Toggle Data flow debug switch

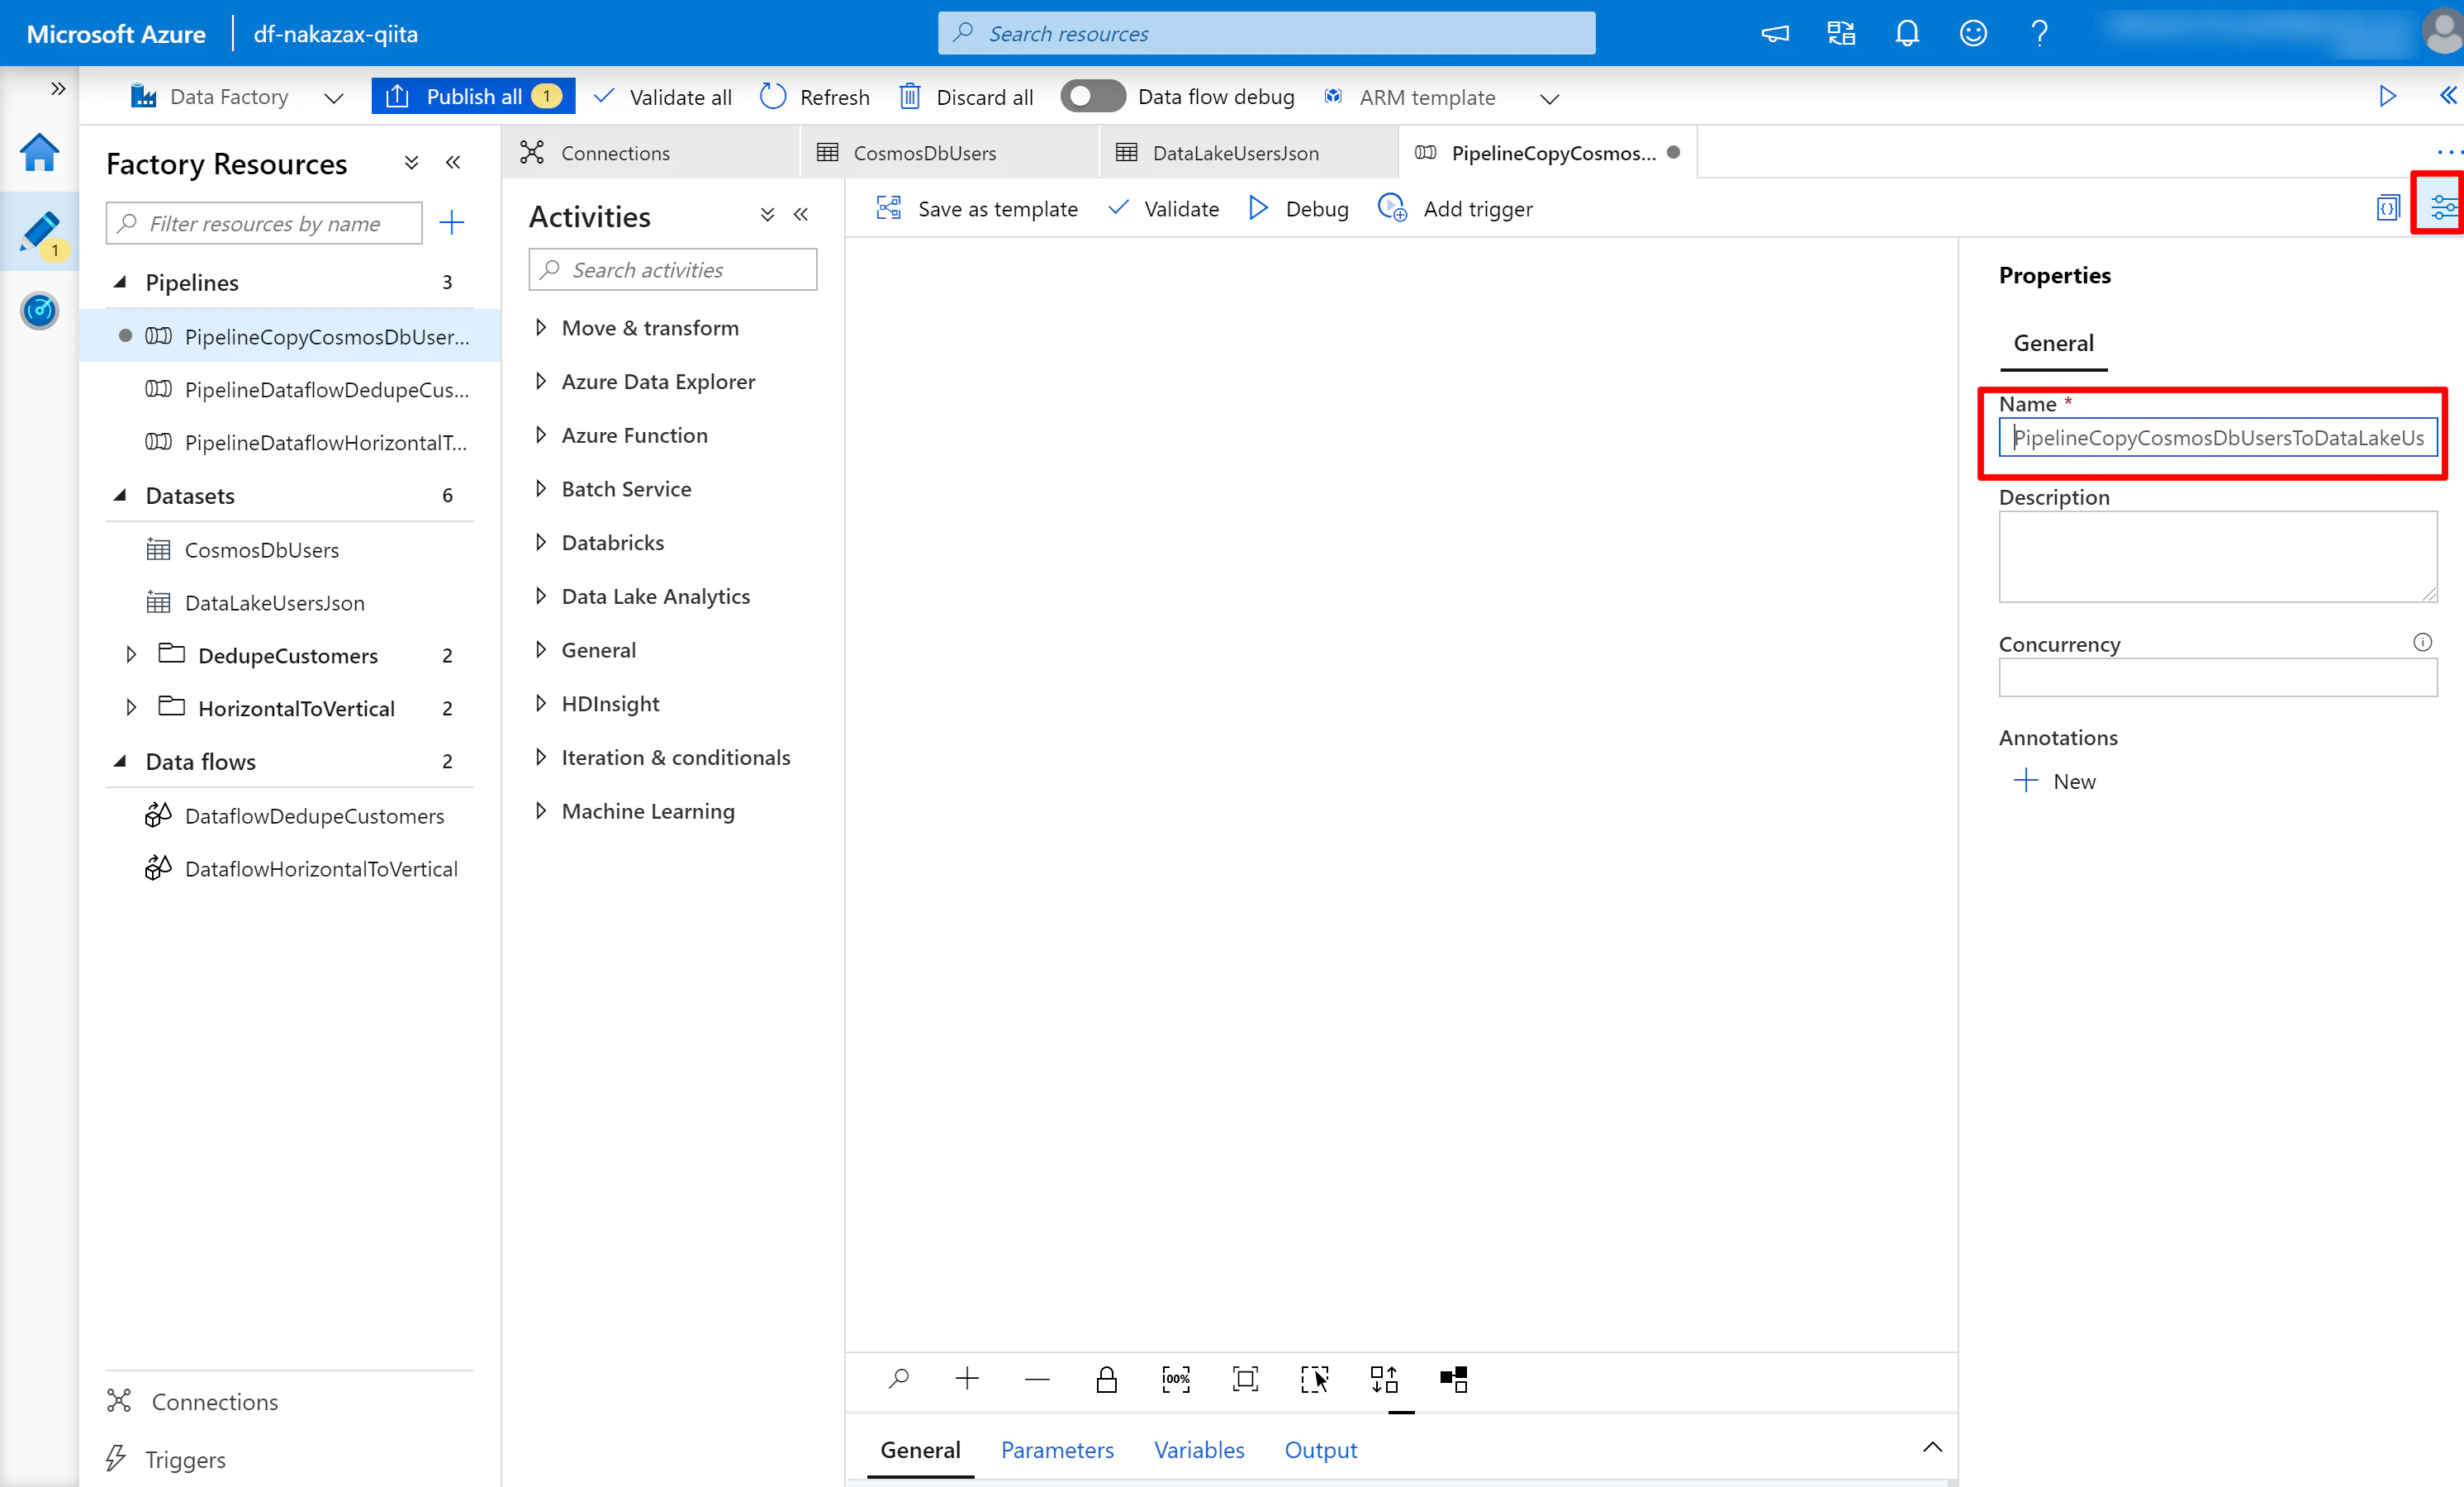(x=1092, y=96)
